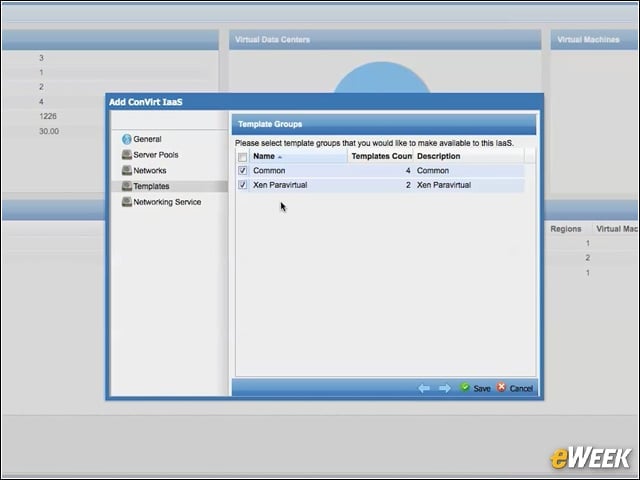Click Virtual Data Centers panel header behind dialog
Image resolution: width=640 pixels, height=480 pixels.
click(385, 40)
